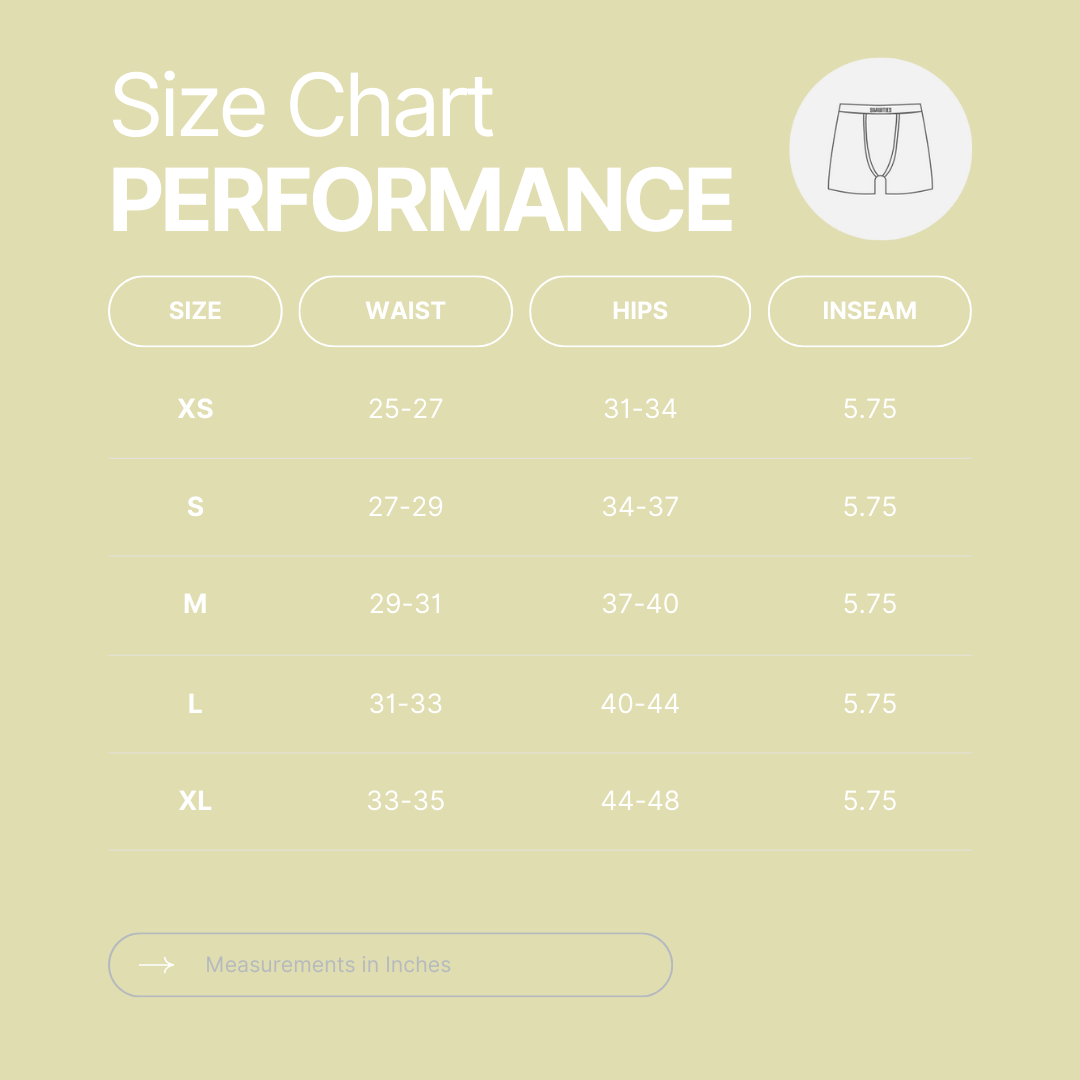Viewport: 1080px width, 1080px height.
Task: Select the WAIST column header pill
Action: tap(405, 311)
